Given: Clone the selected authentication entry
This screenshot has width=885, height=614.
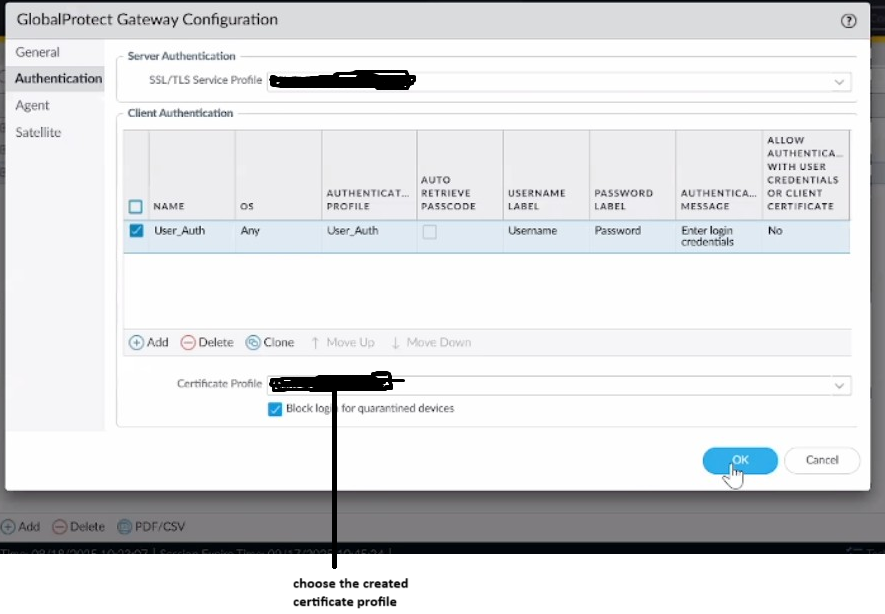Looking at the screenshot, I should [270, 343].
